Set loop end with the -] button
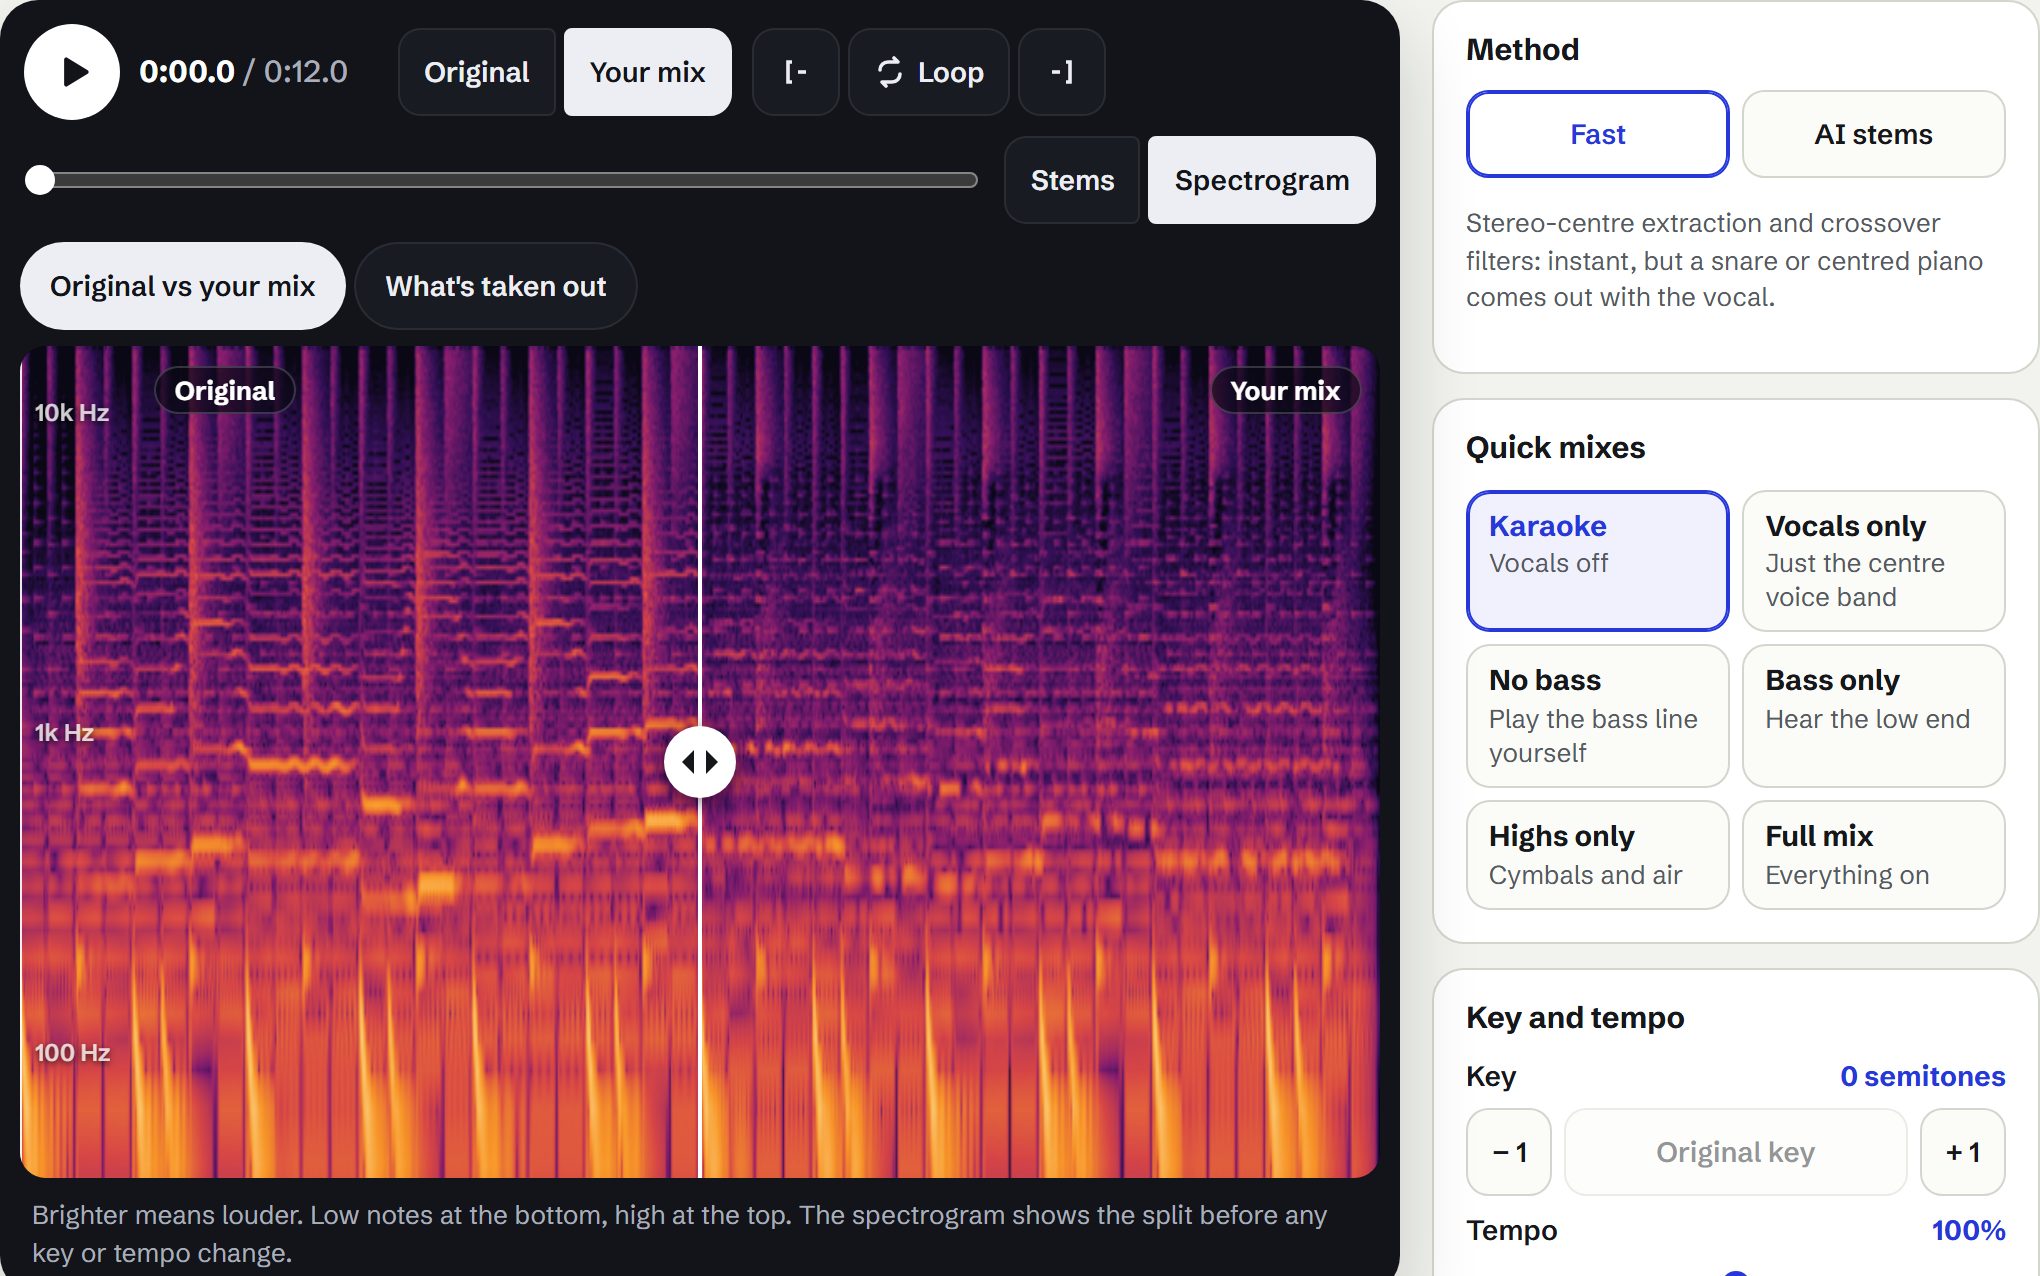Image resolution: width=2040 pixels, height=1276 pixels. [1062, 72]
